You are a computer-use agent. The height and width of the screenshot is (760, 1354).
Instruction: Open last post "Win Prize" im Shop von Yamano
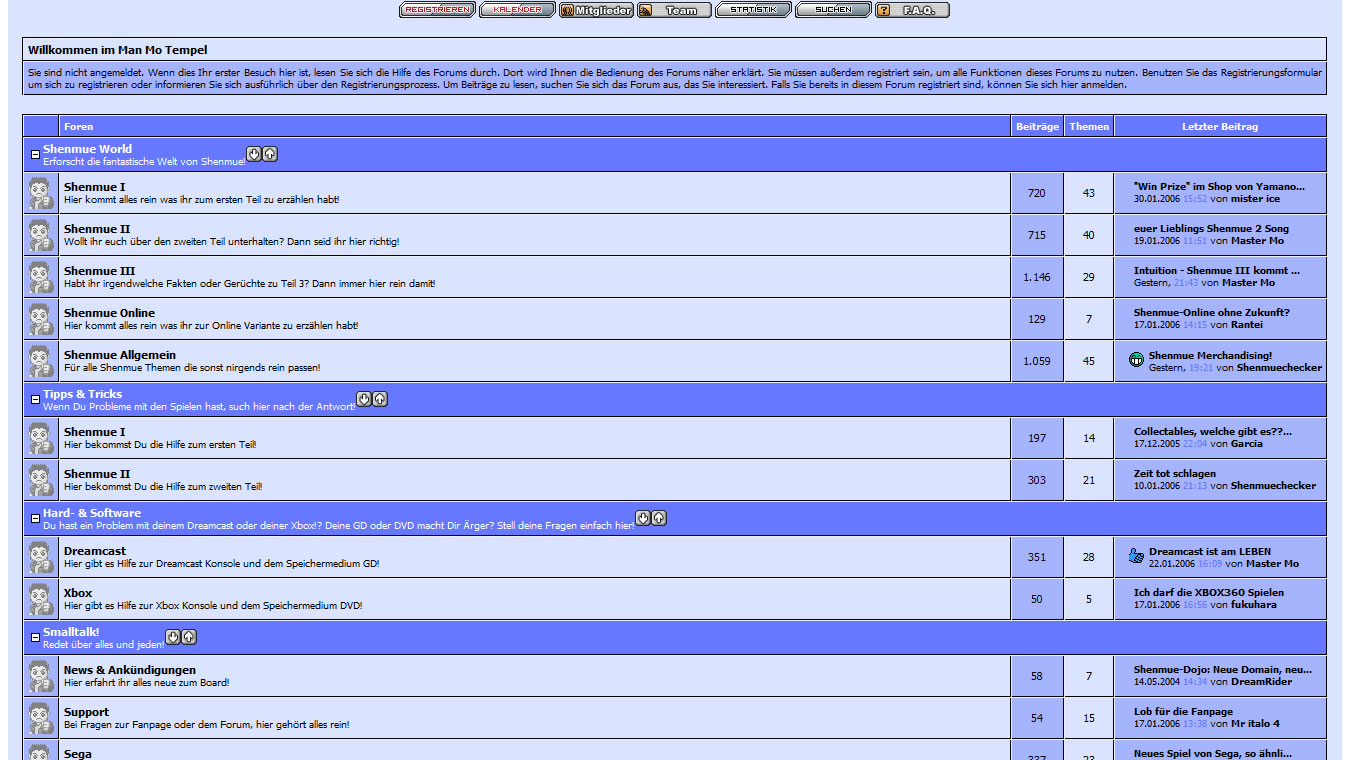coord(1219,186)
